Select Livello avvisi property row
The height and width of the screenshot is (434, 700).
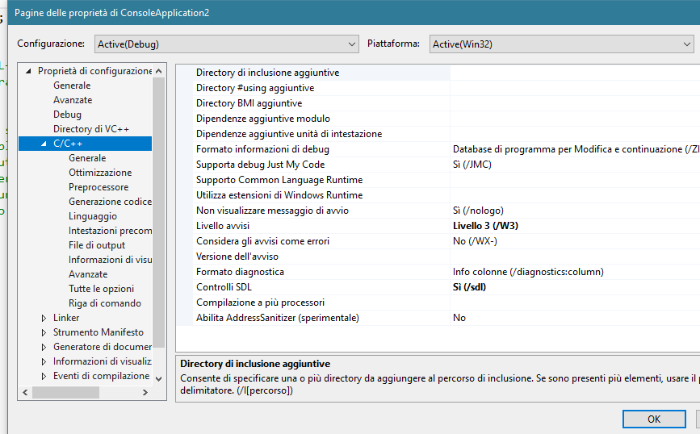click(238, 226)
